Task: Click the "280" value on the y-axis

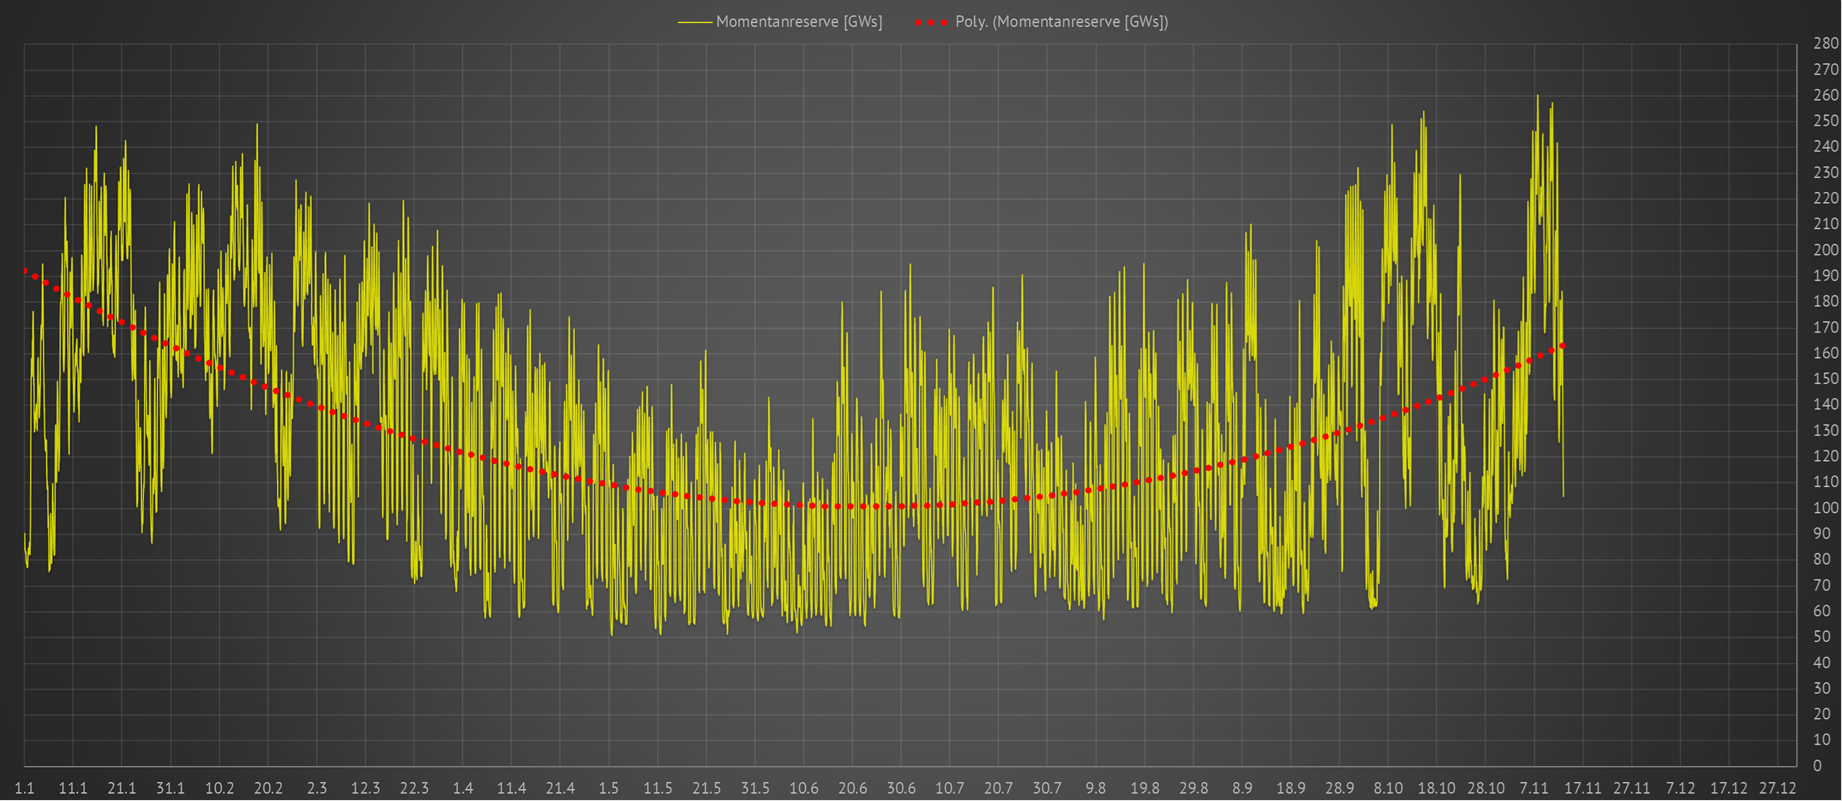Action: tap(1825, 44)
